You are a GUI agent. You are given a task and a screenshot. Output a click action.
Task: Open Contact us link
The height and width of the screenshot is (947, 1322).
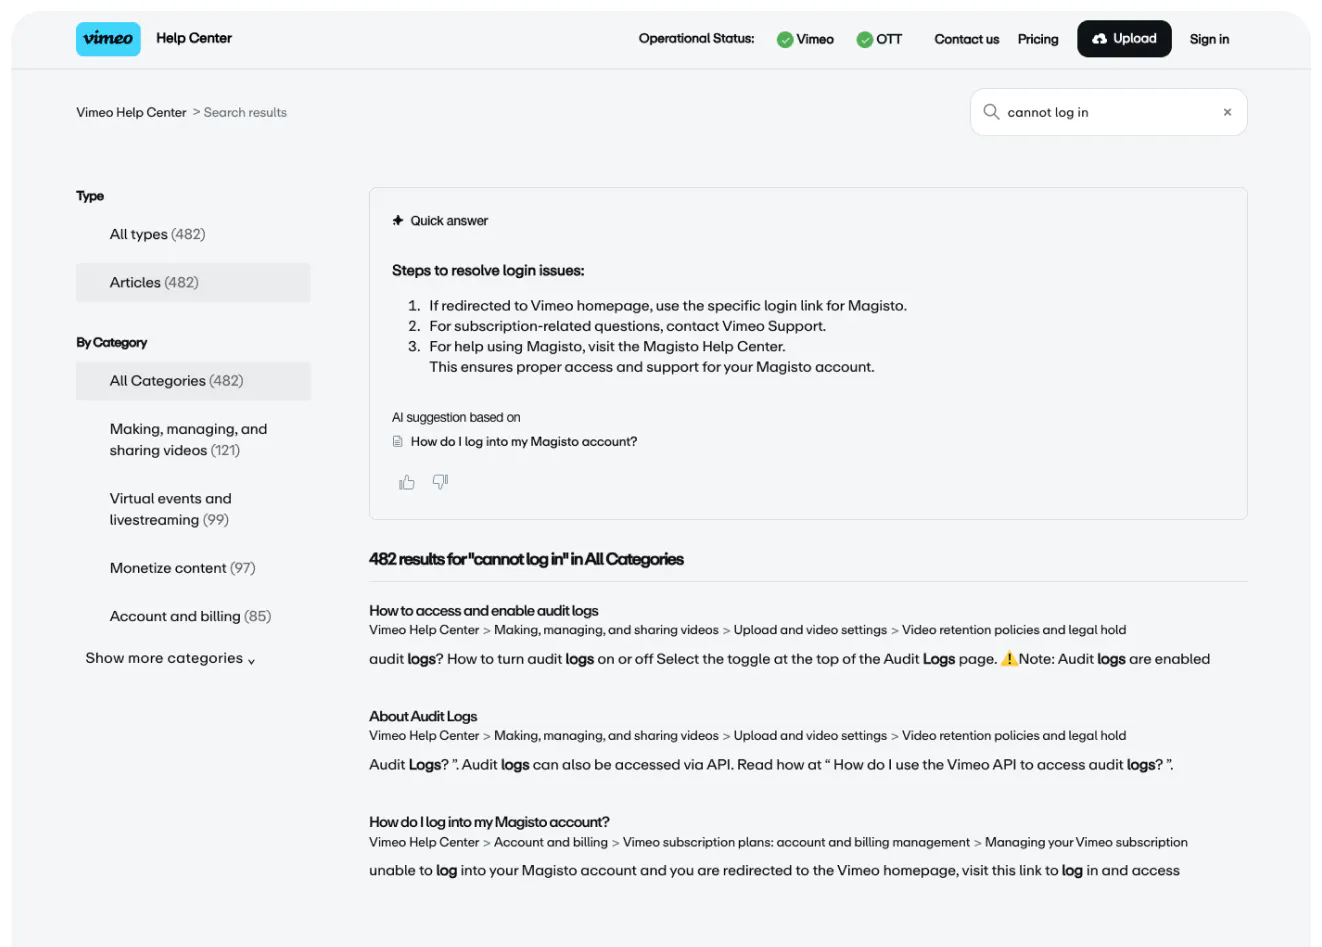(966, 39)
